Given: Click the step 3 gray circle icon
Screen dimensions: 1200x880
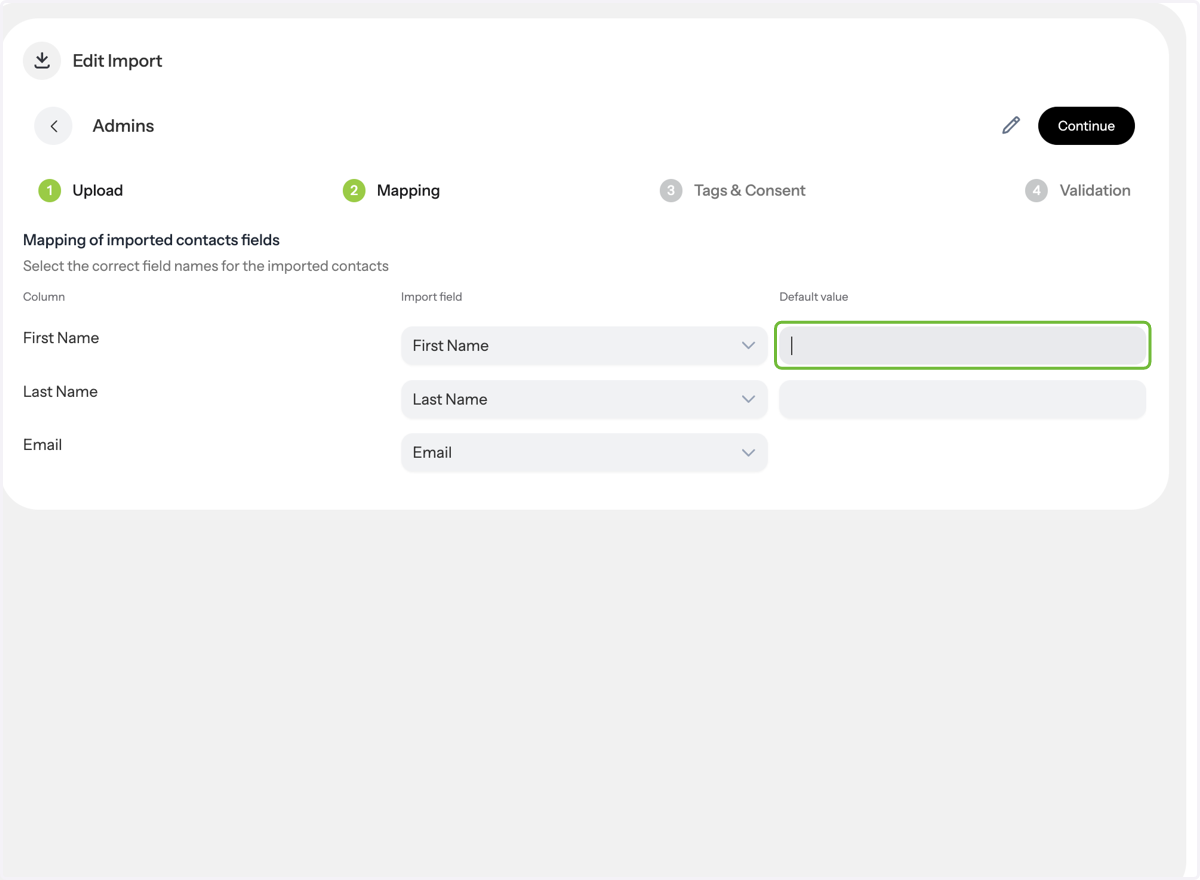Looking at the screenshot, I should pyautogui.click(x=671, y=190).
